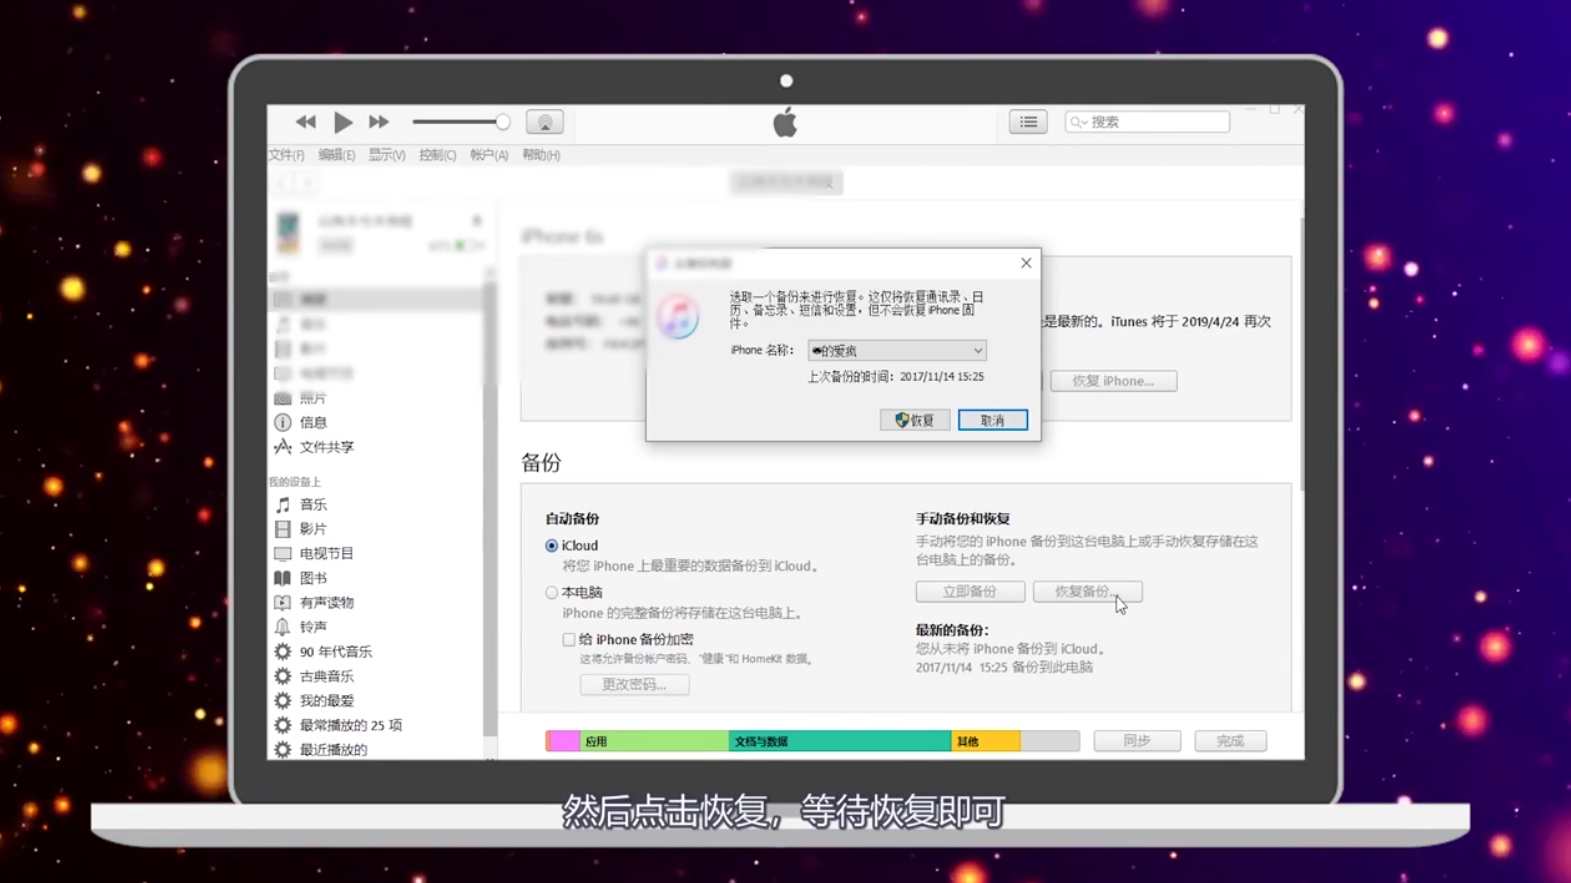
Task: Select iCloud automatic backup radio button
Action: click(551, 546)
